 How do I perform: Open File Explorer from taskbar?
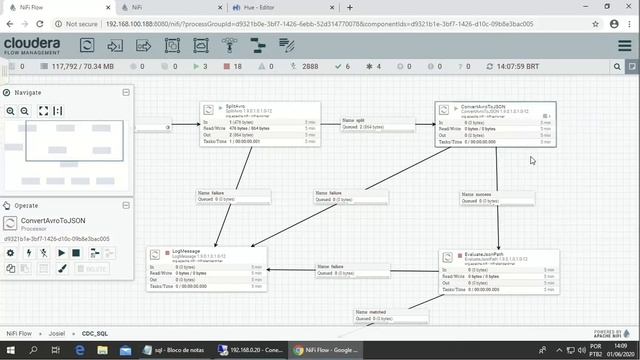pyautogui.click(x=102, y=350)
